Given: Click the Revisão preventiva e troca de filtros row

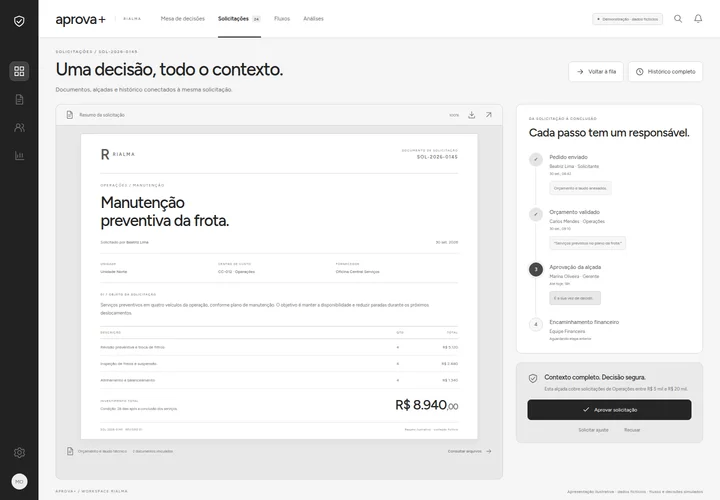Looking at the screenshot, I should (x=279, y=347).
